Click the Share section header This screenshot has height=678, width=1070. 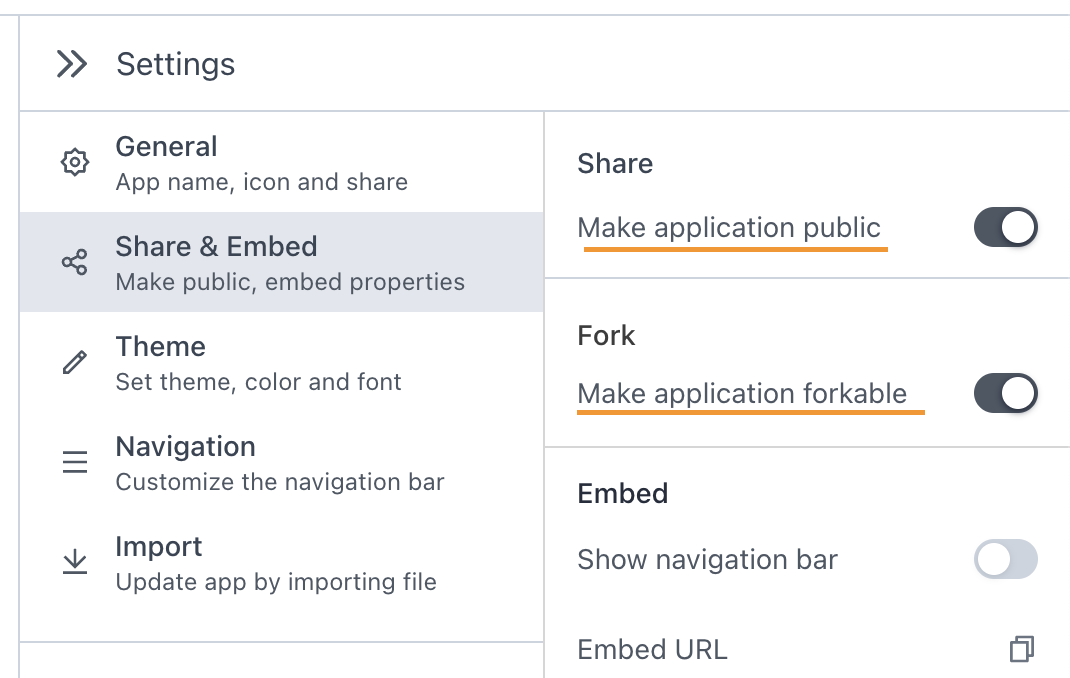[x=614, y=163]
